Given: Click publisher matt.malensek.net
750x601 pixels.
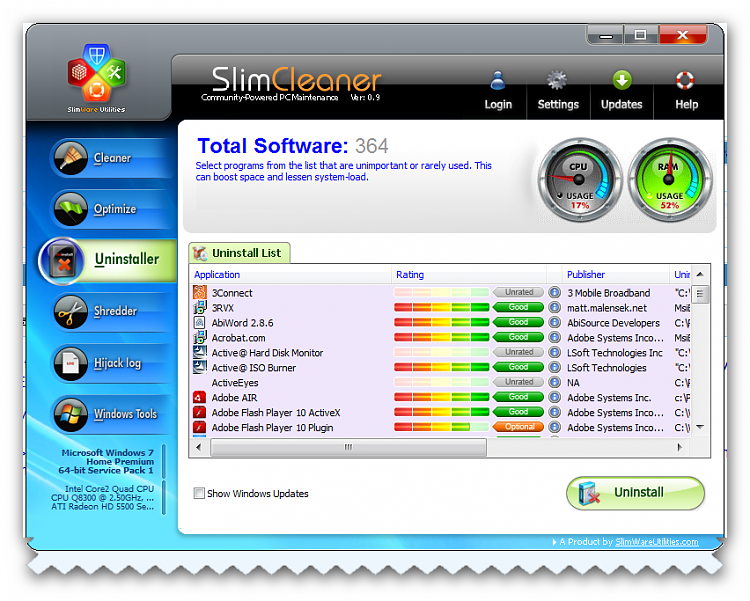Looking at the screenshot, I should 607,308.
